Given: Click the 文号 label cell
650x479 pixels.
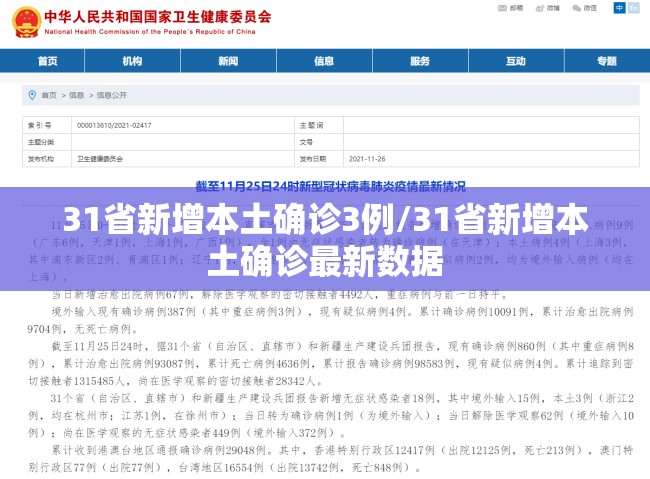Looking at the screenshot, I should (319, 142).
